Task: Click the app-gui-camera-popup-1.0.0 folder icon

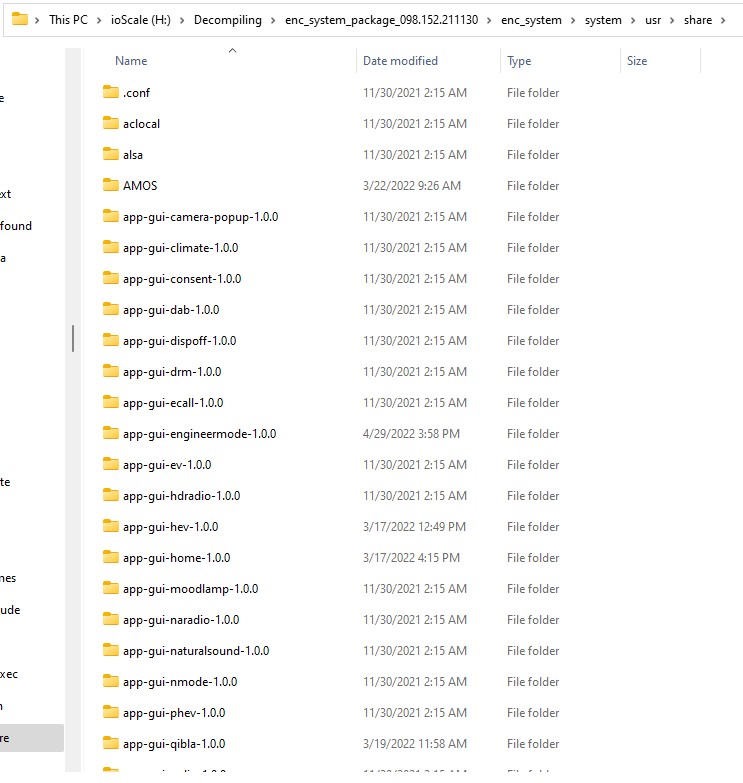Action: click(110, 216)
